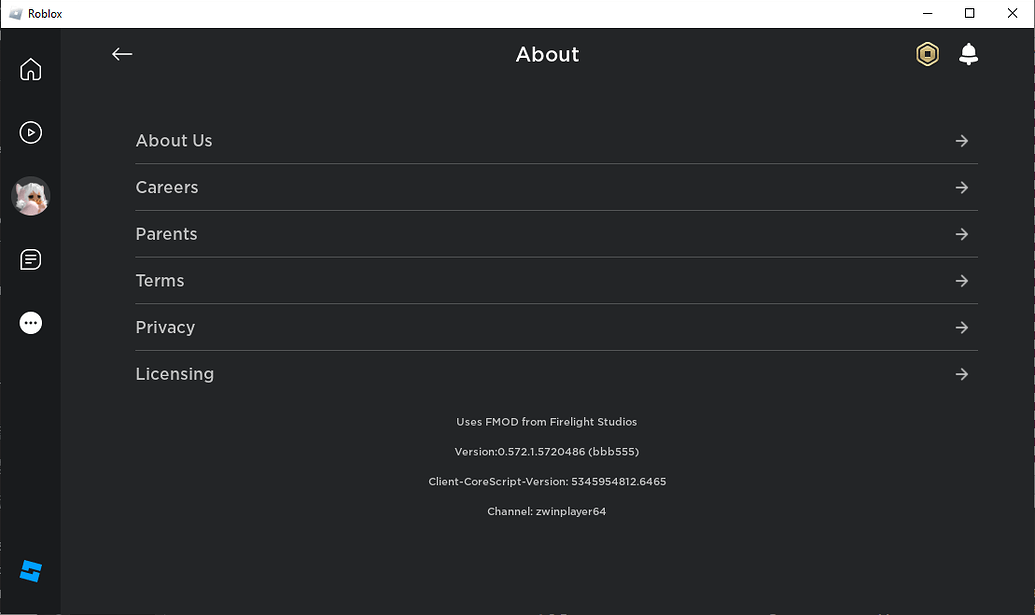The height and width of the screenshot is (615, 1035).
Task: Click the more options ellipsis icon
Action: click(30, 322)
